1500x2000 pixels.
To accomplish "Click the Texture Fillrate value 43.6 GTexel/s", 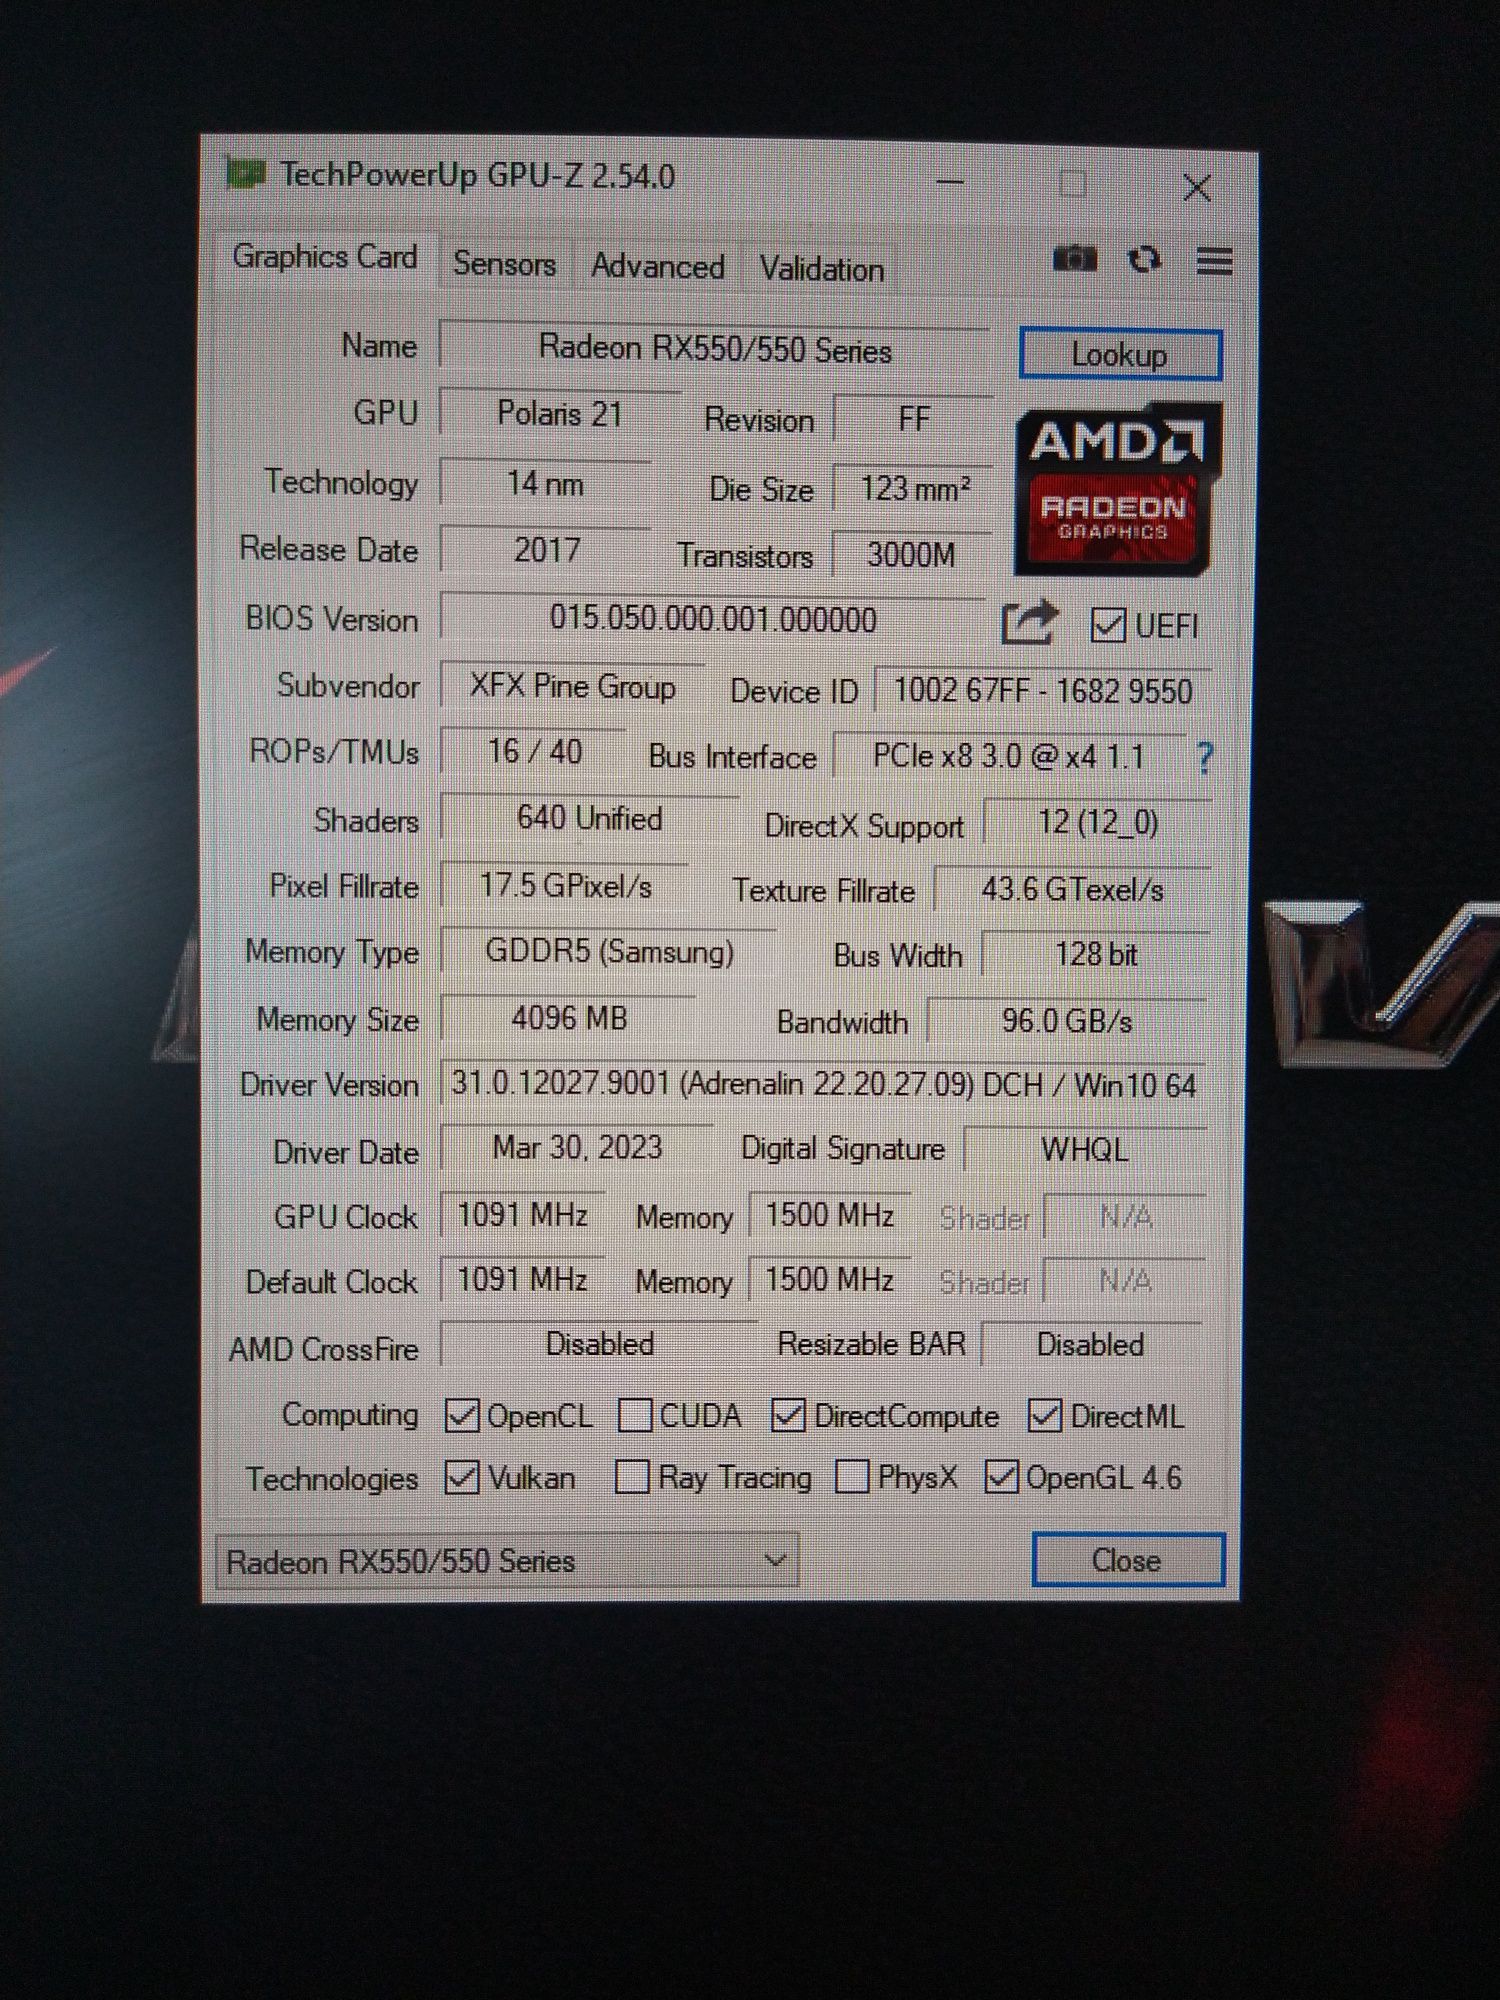I will tap(1072, 890).
